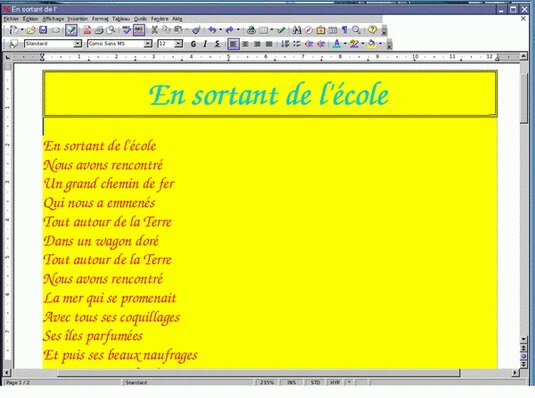Select centered alignment button
535x398 pixels.
(245, 44)
